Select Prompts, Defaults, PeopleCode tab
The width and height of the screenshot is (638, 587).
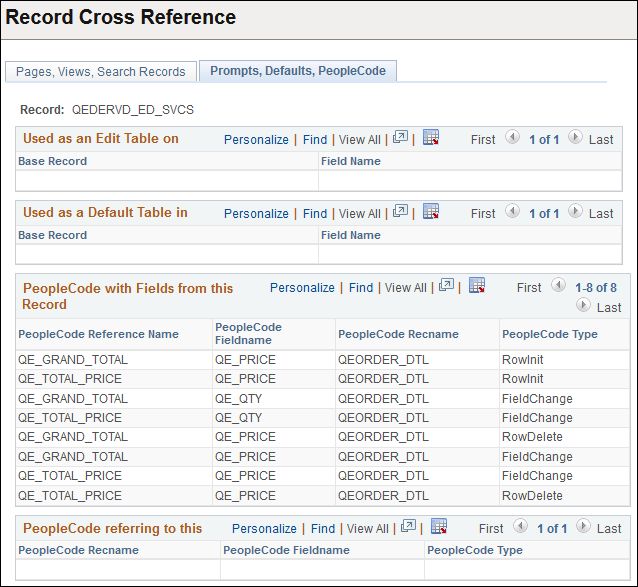(x=298, y=71)
